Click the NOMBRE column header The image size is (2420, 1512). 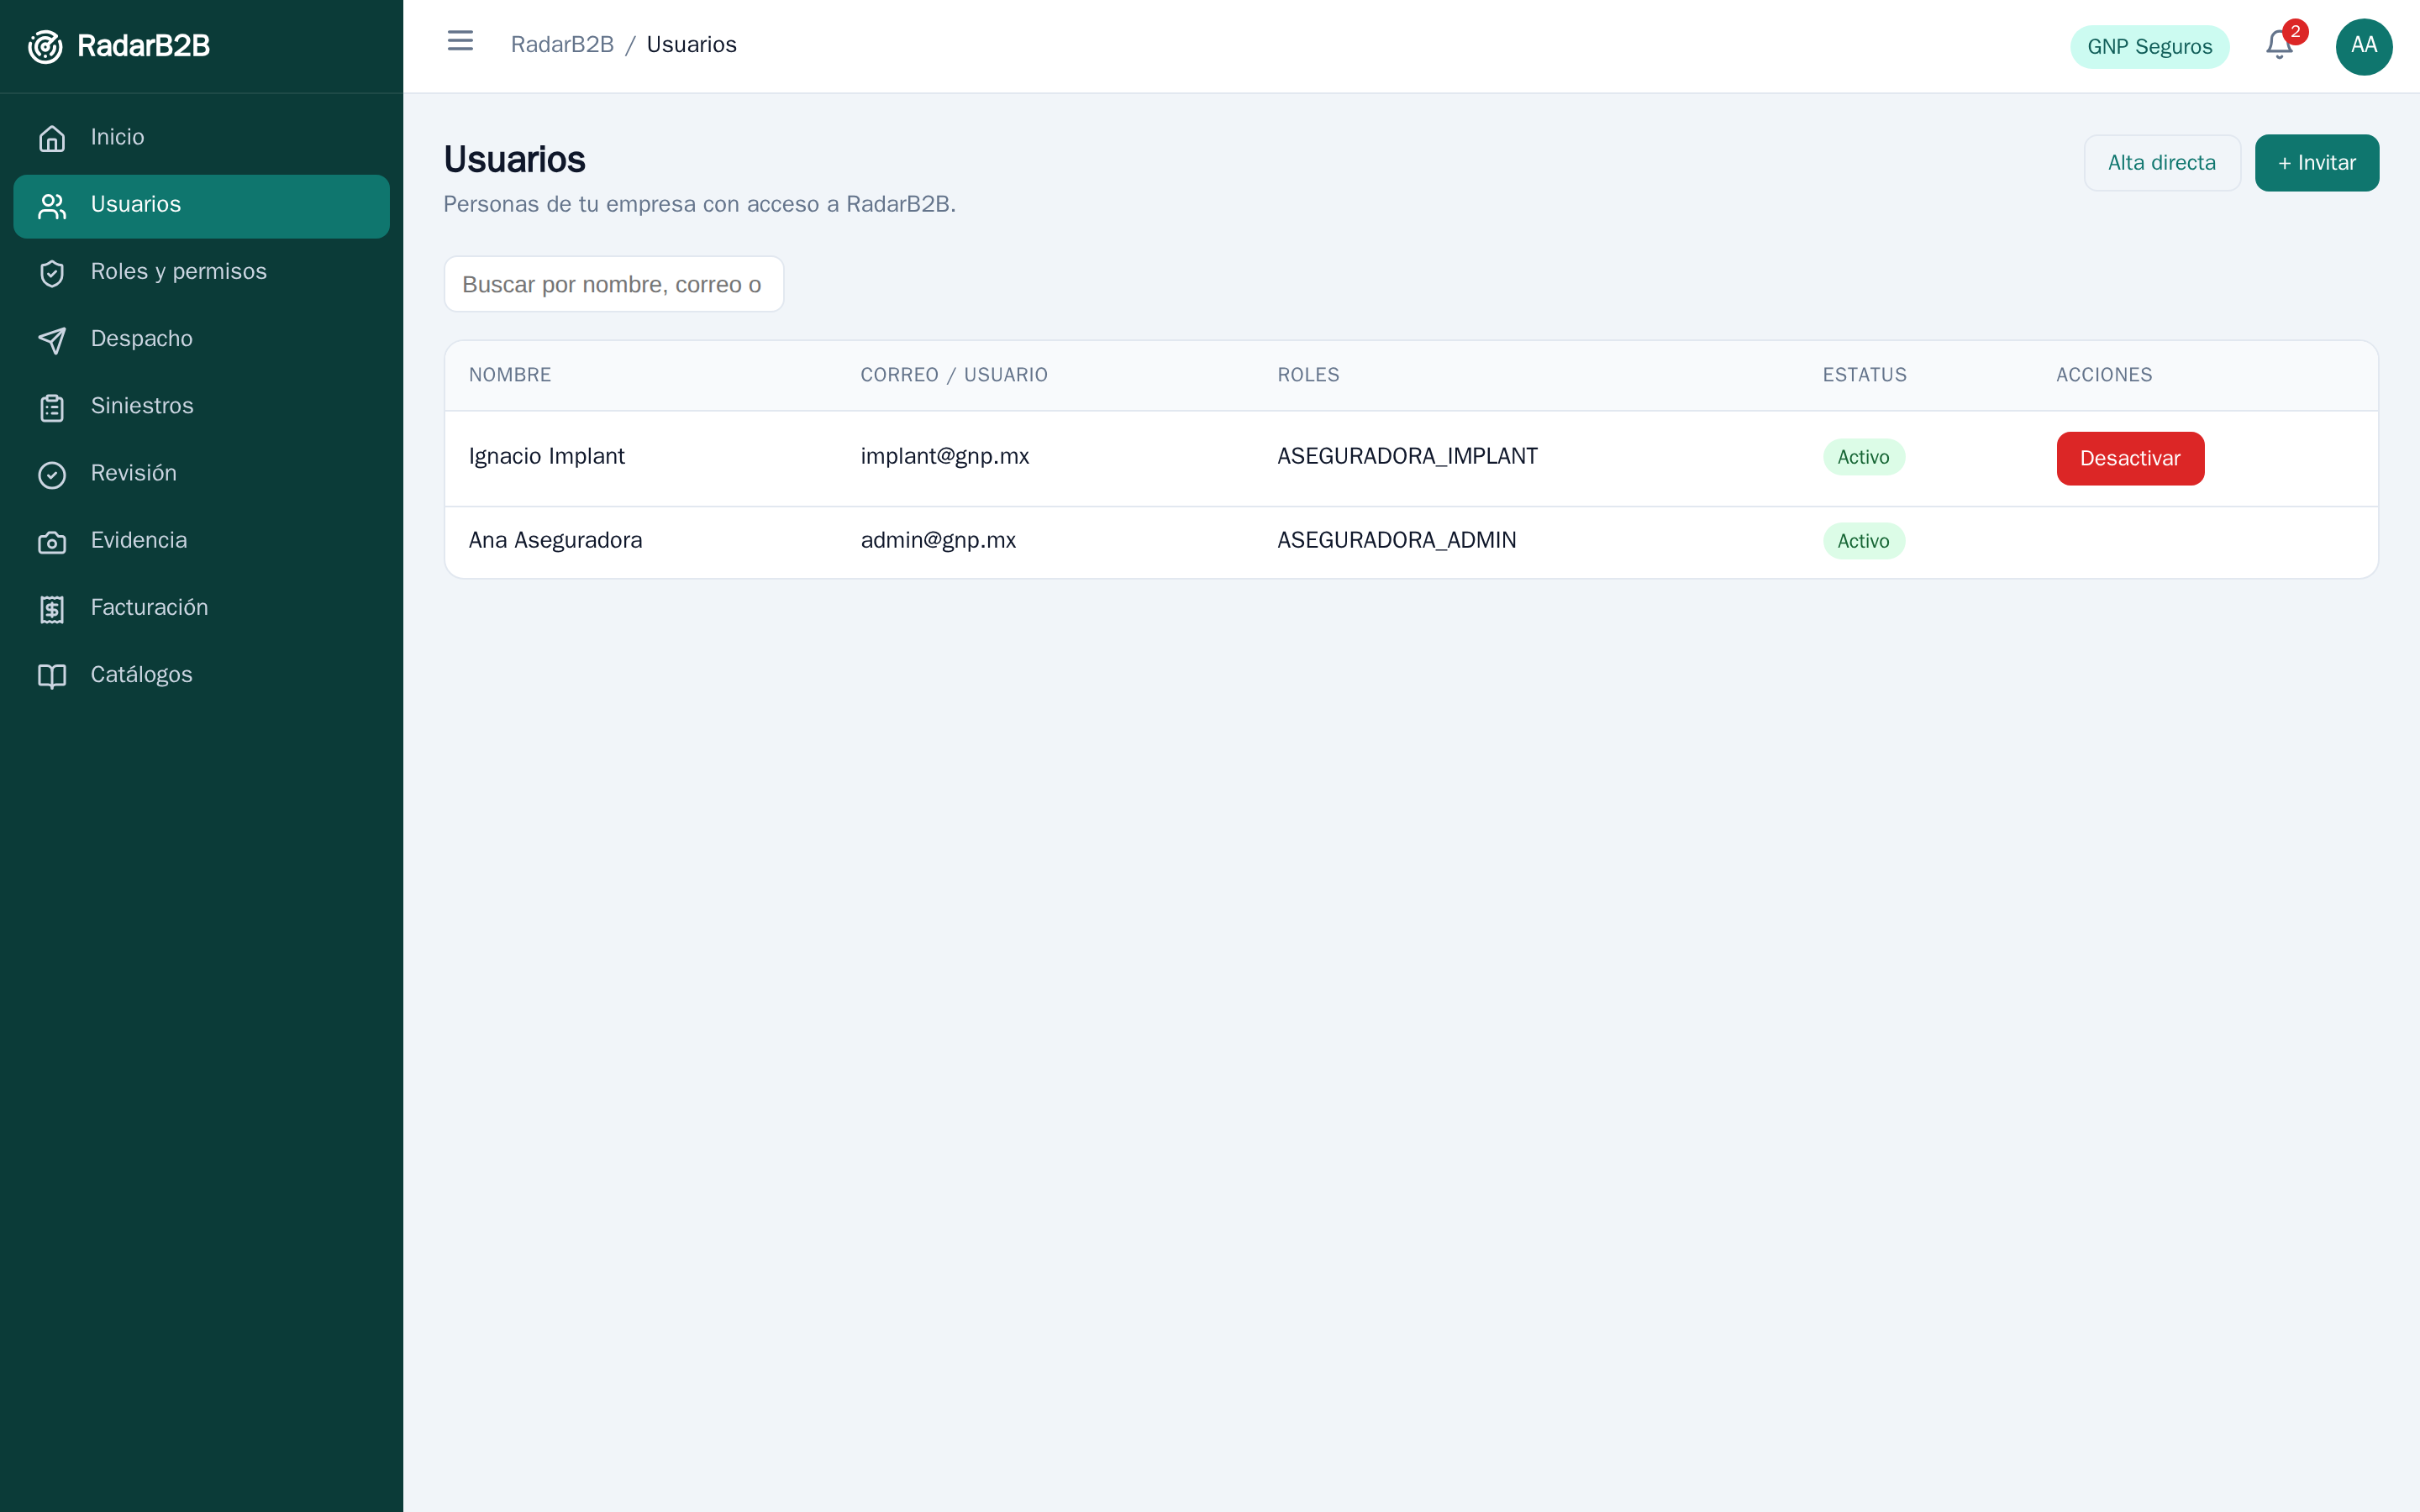click(510, 375)
